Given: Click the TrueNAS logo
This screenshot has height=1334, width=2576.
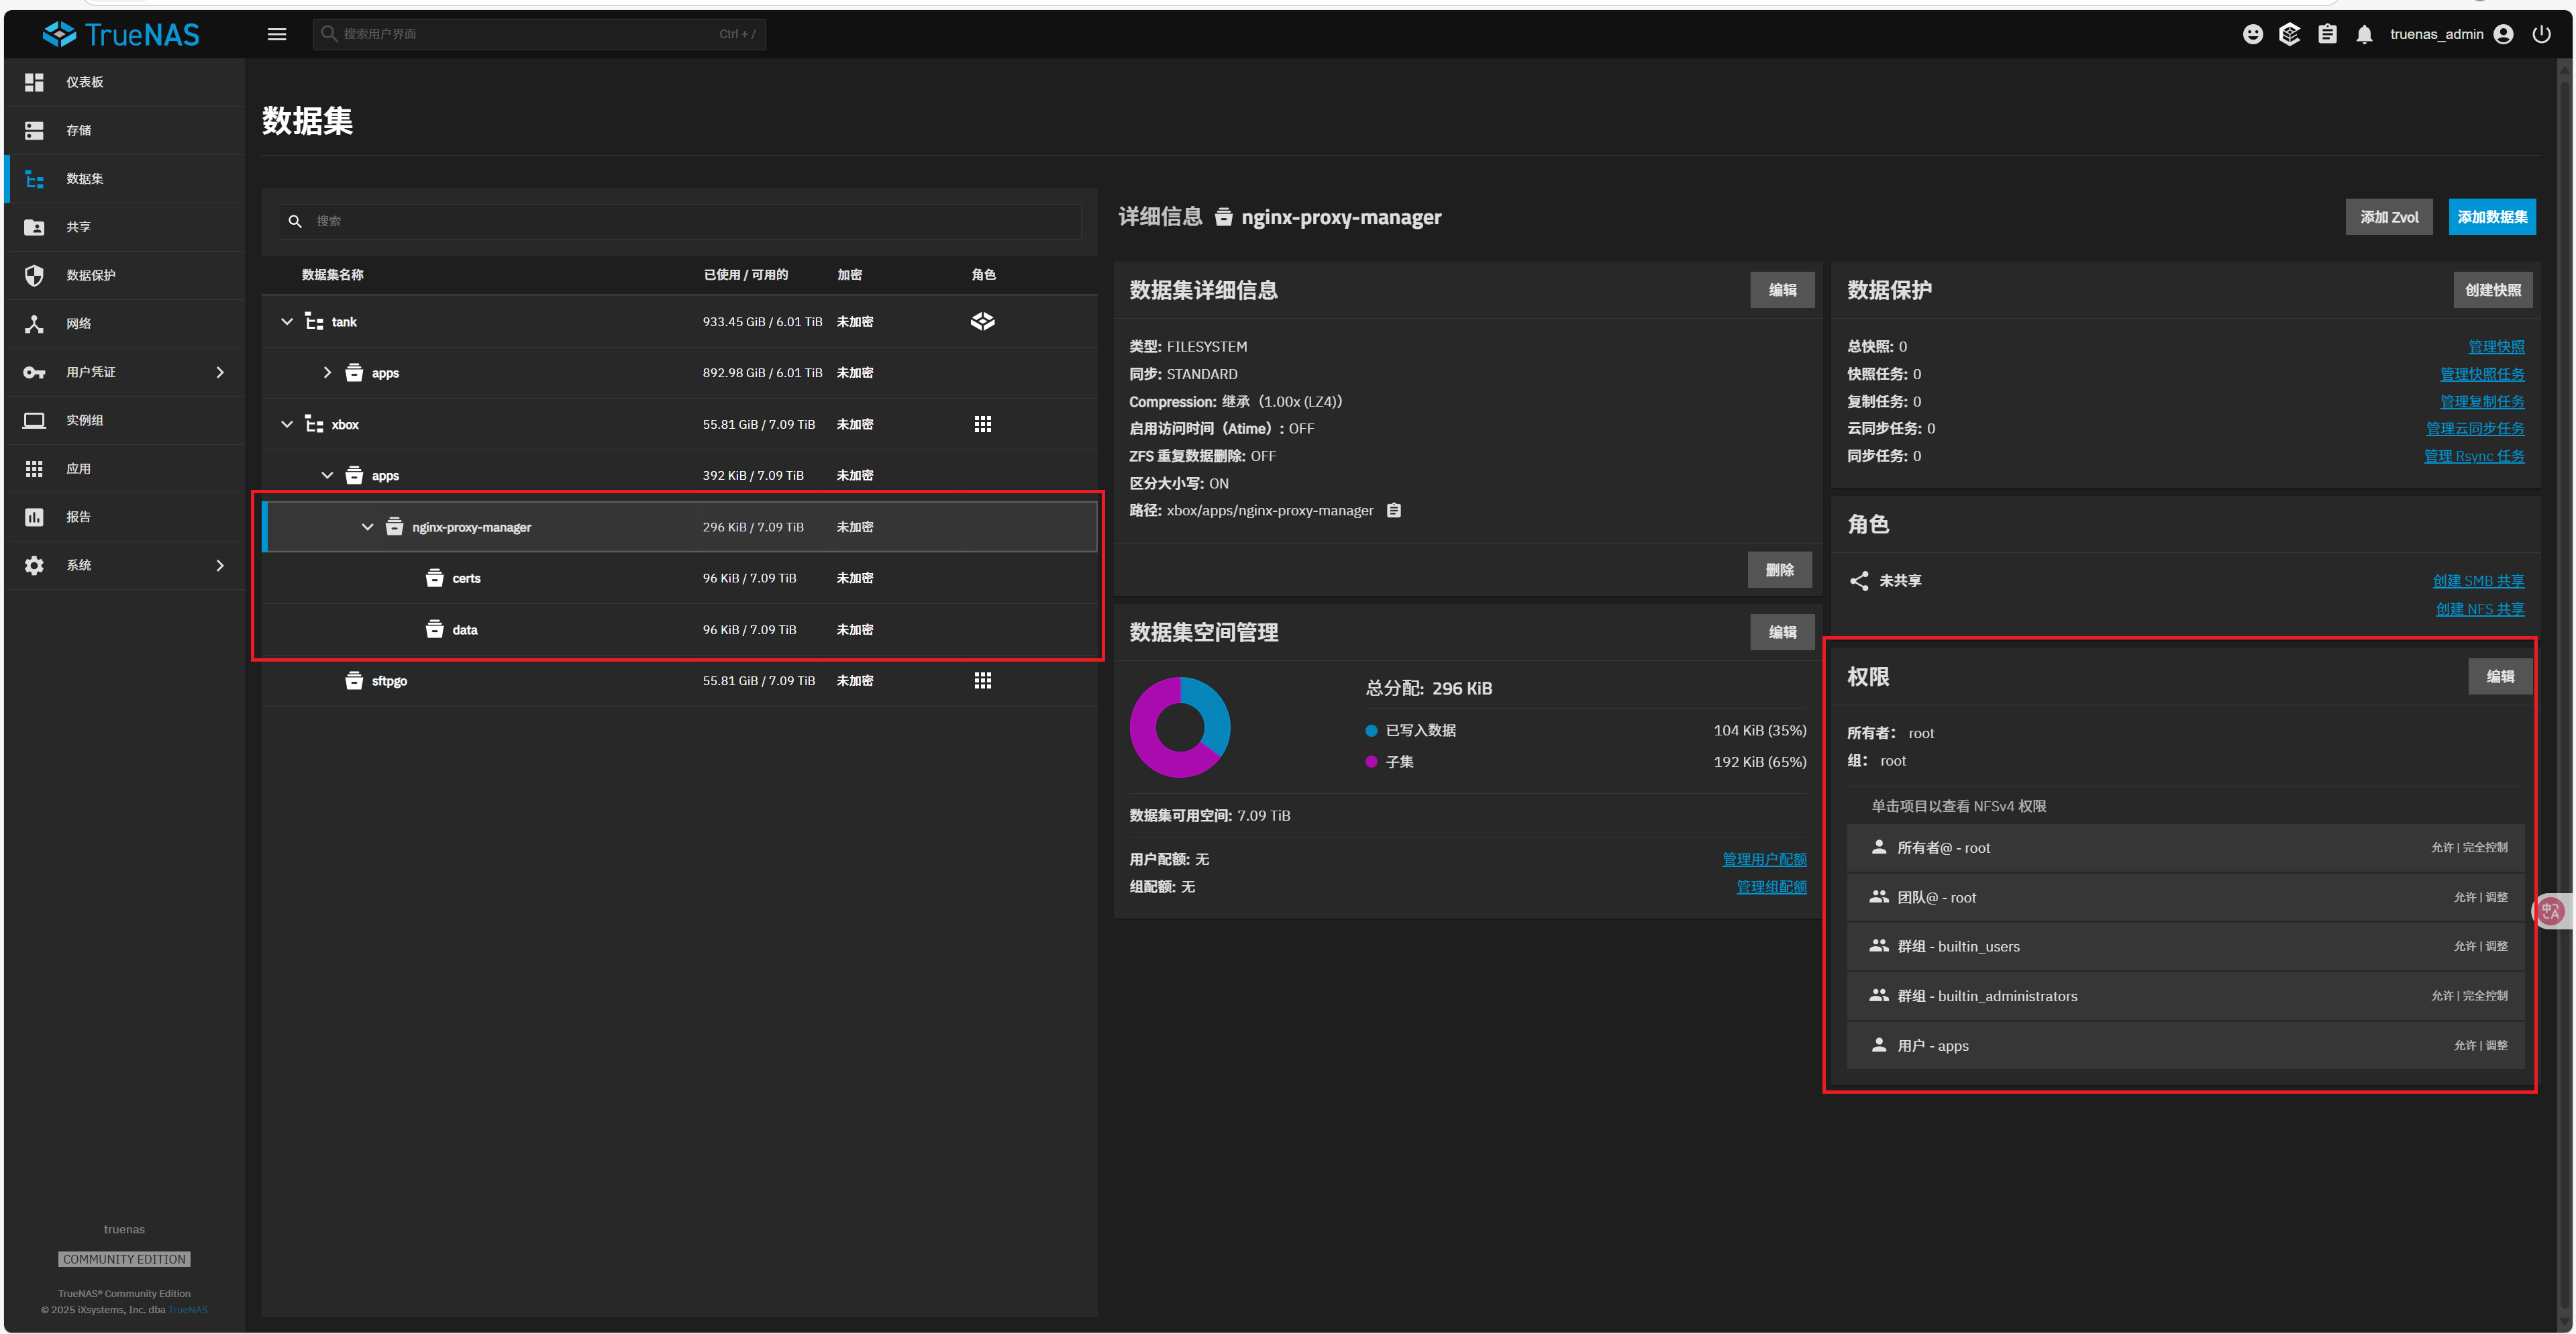Looking at the screenshot, I should pos(121,33).
